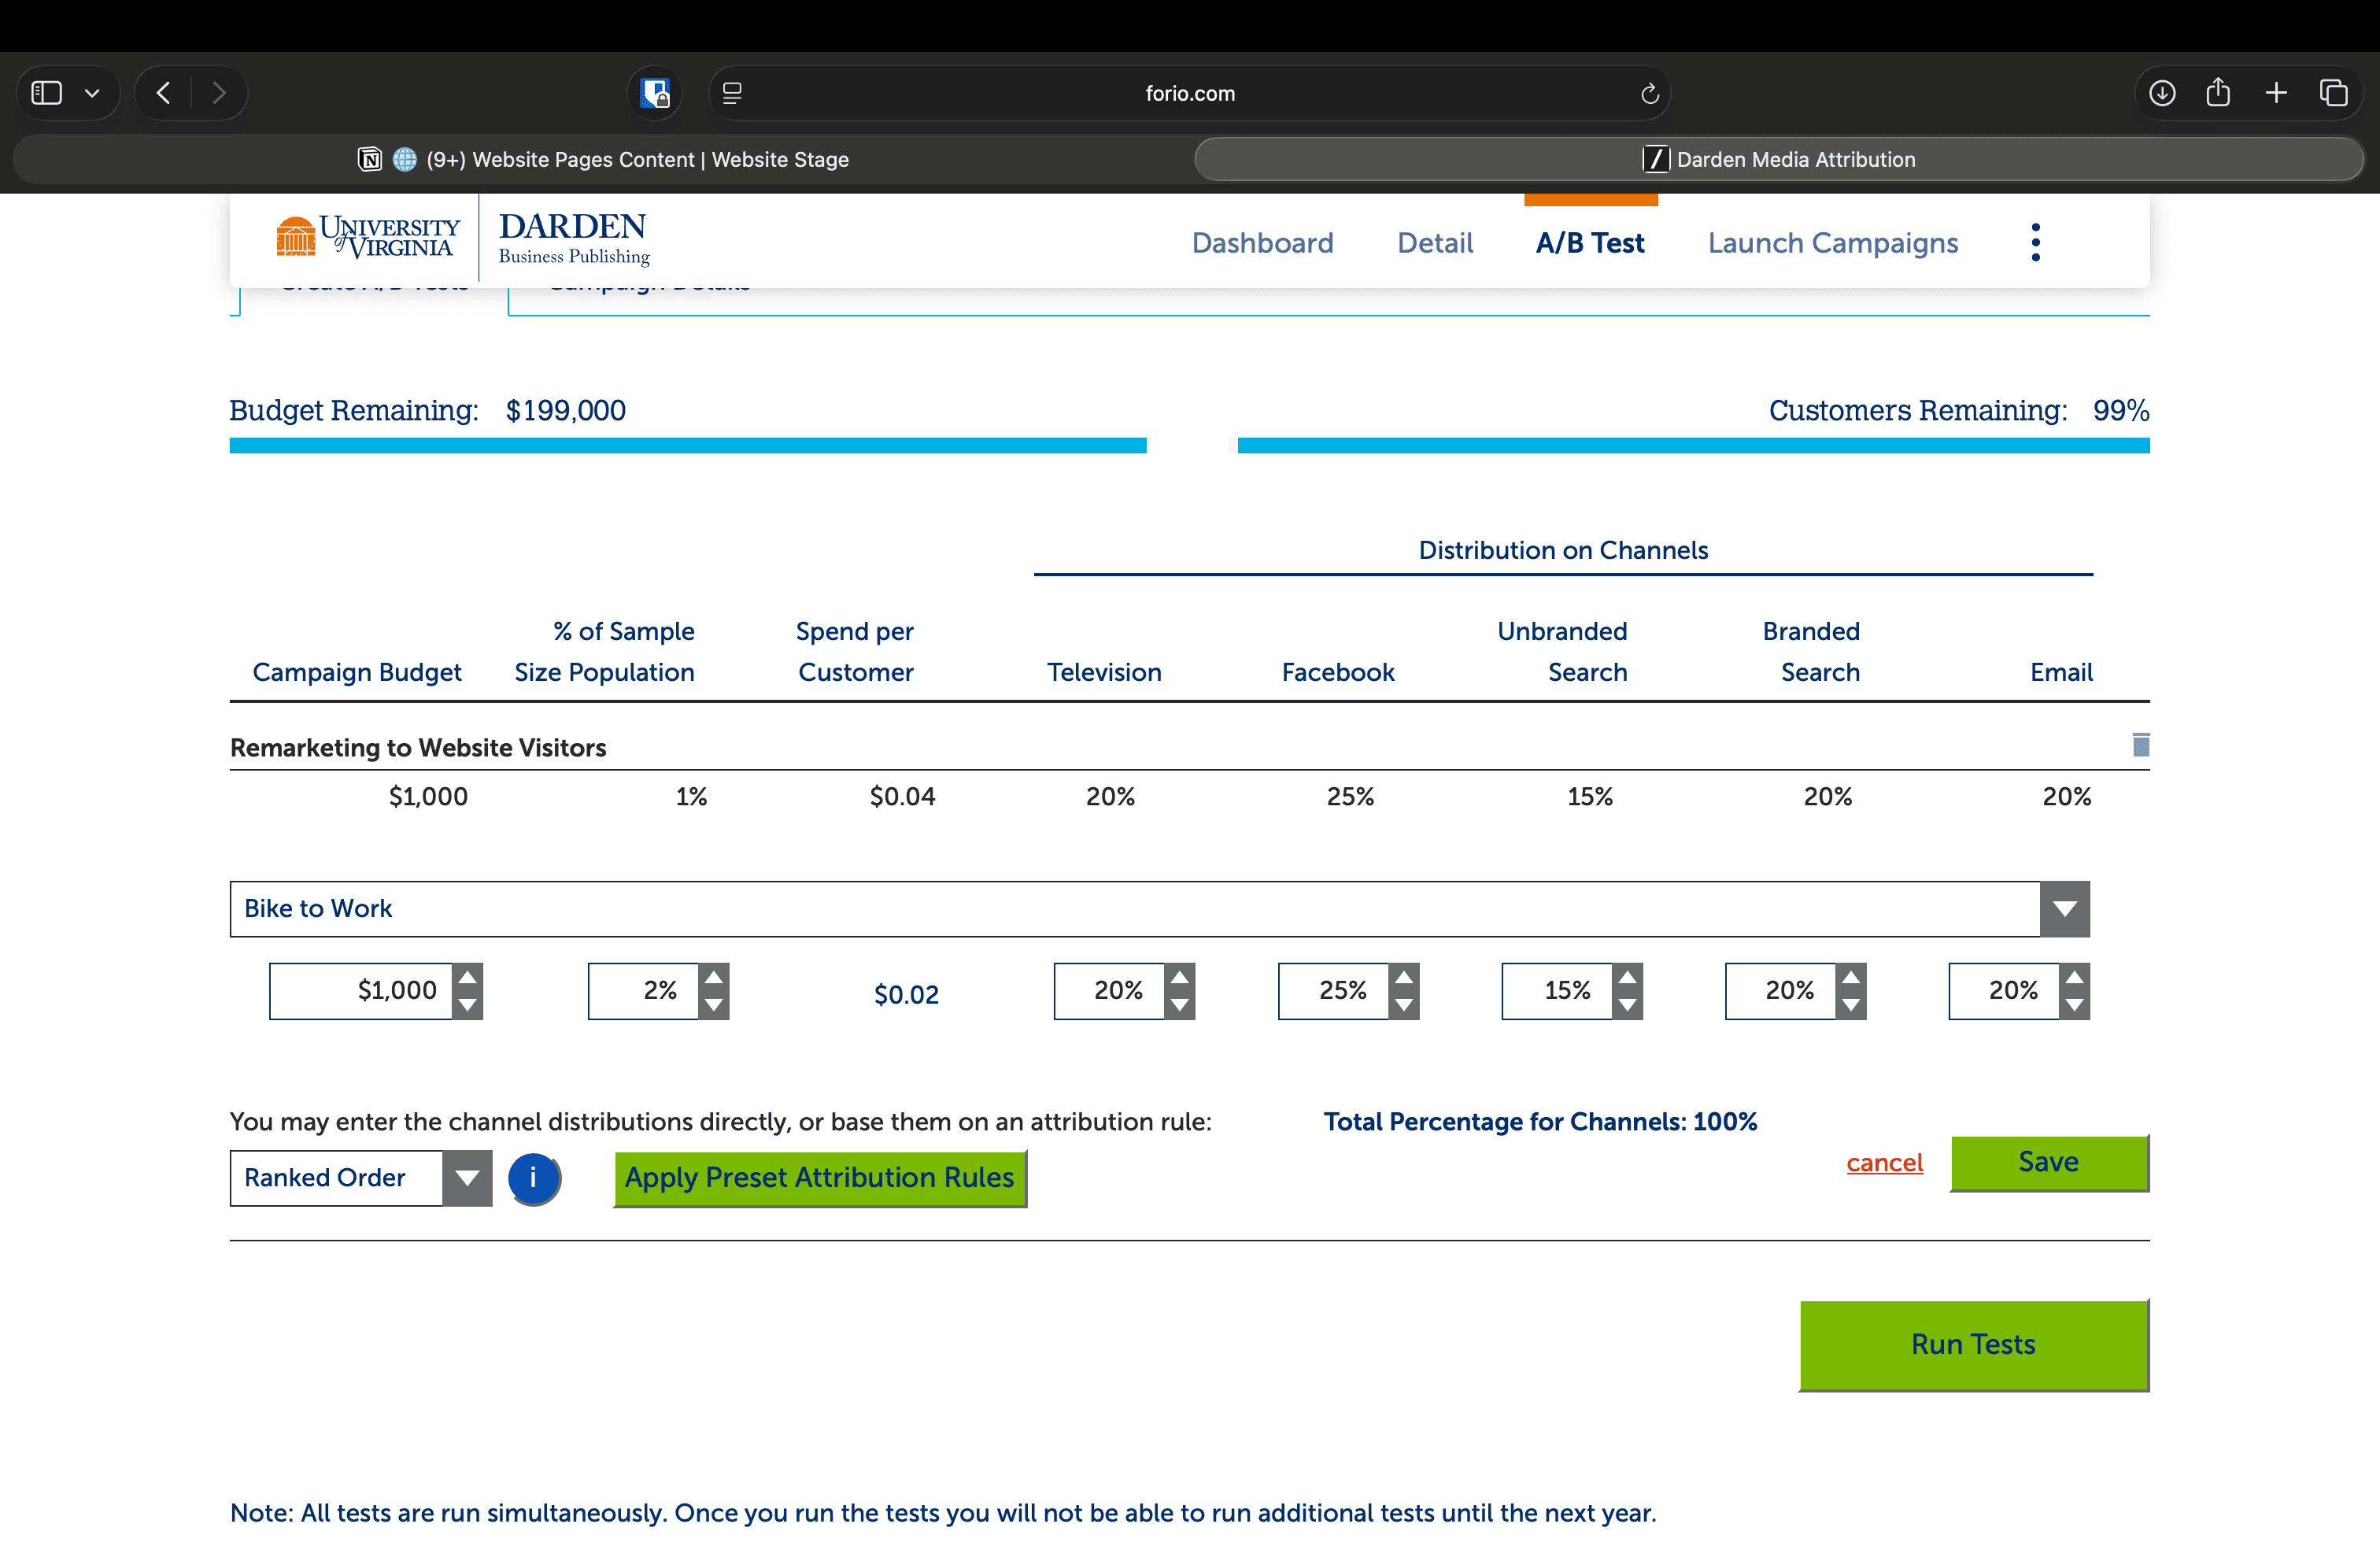
Task: Expand the Bike to Work campaign dropdown
Action: tap(2064, 909)
